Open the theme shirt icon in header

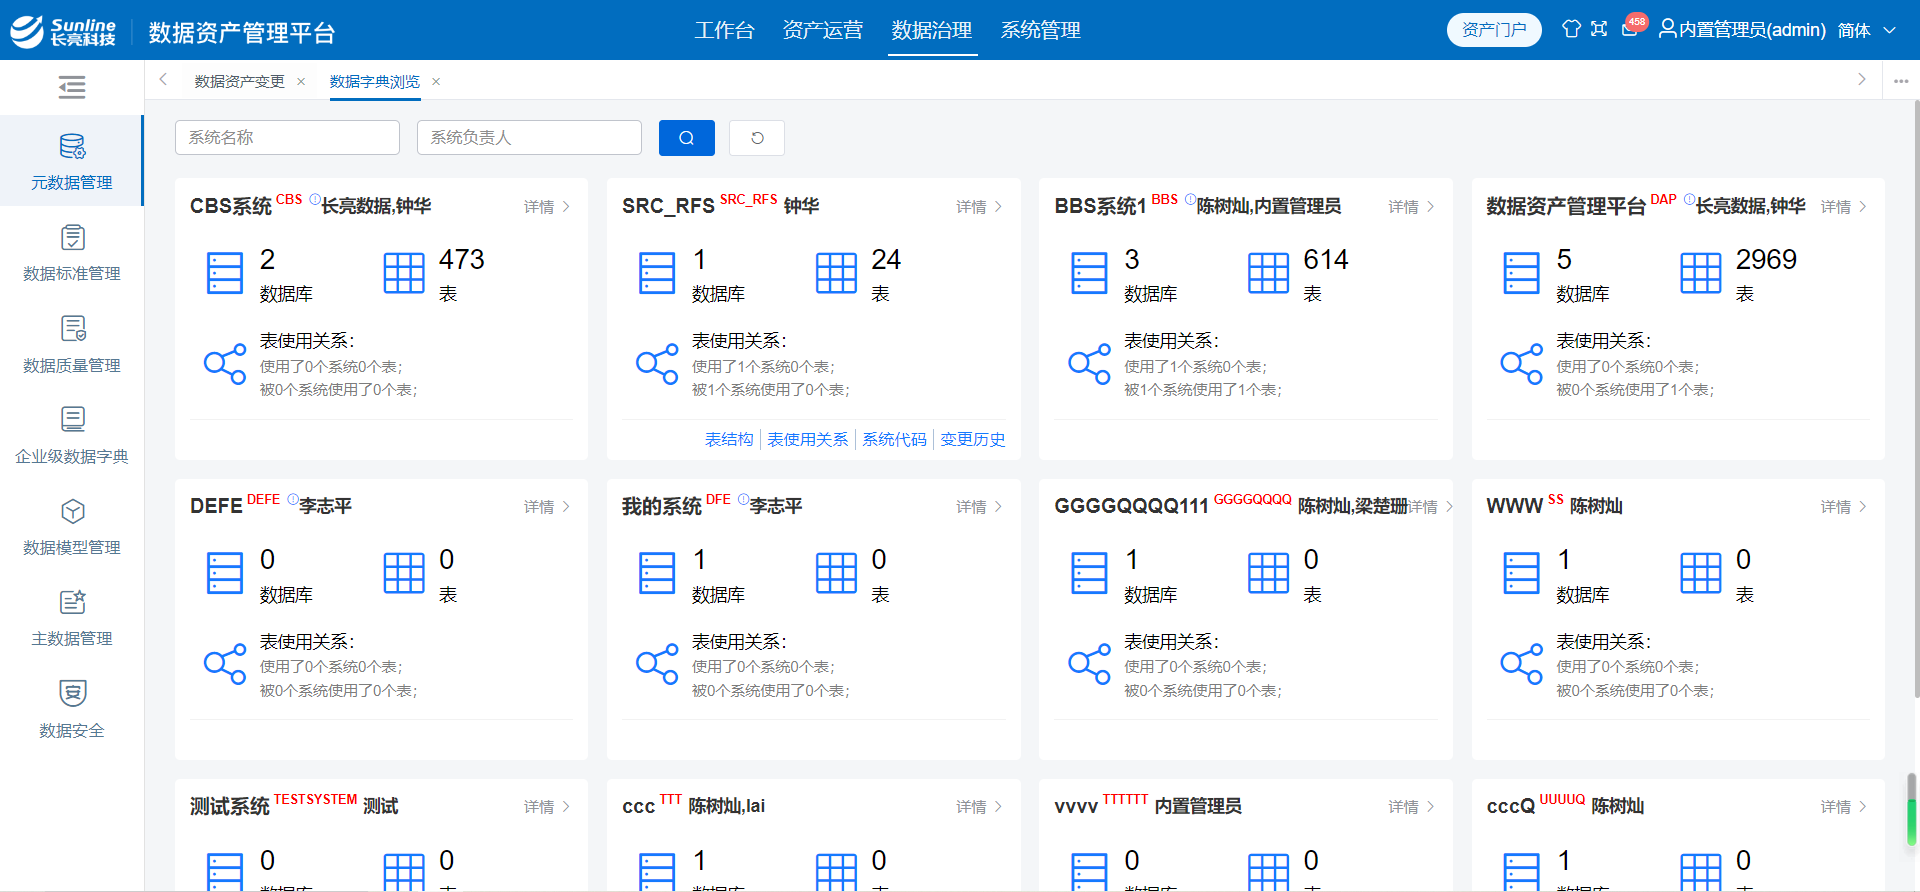tap(1571, 29)
